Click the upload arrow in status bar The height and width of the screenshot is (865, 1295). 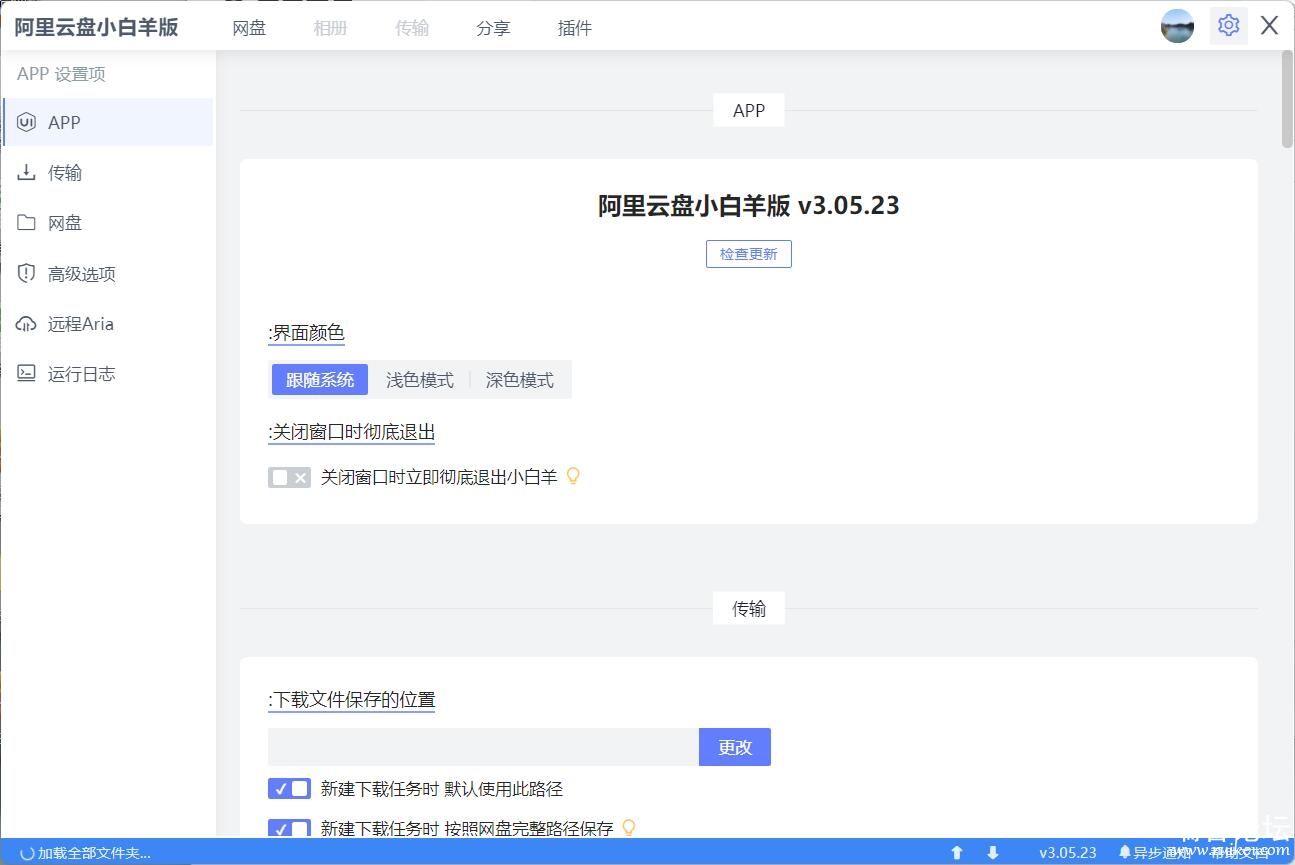coord(957,853)
